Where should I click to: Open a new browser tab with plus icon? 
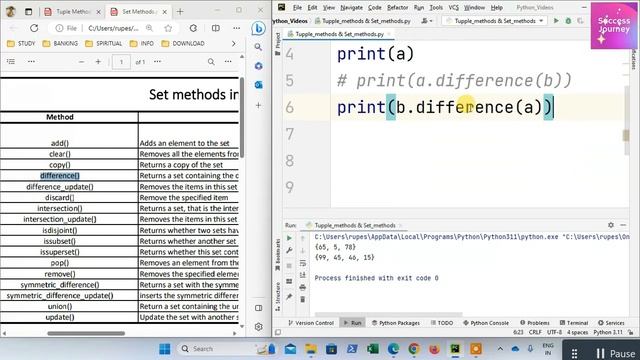tap(180, 11)
